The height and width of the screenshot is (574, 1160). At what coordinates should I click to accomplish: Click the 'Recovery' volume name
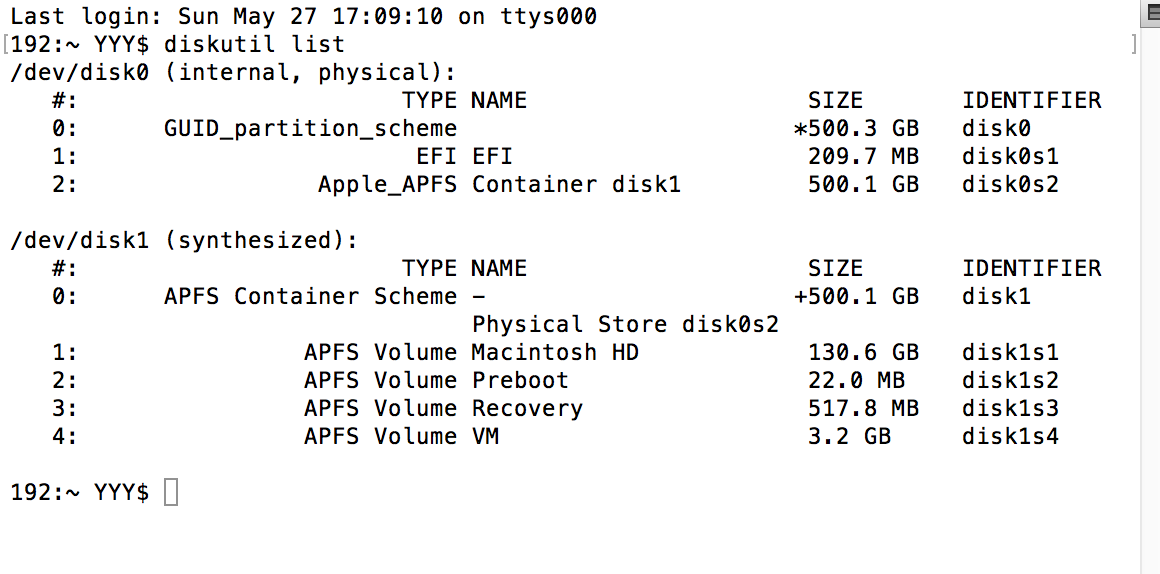tap(527, 409)
